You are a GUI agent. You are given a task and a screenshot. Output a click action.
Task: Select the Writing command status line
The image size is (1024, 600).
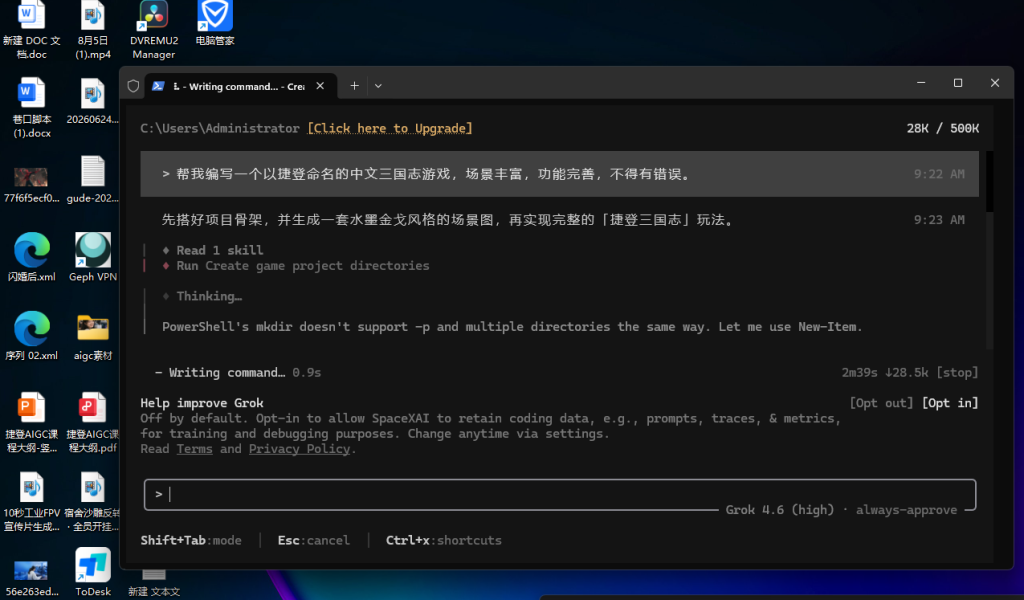(x=238, y=373)
